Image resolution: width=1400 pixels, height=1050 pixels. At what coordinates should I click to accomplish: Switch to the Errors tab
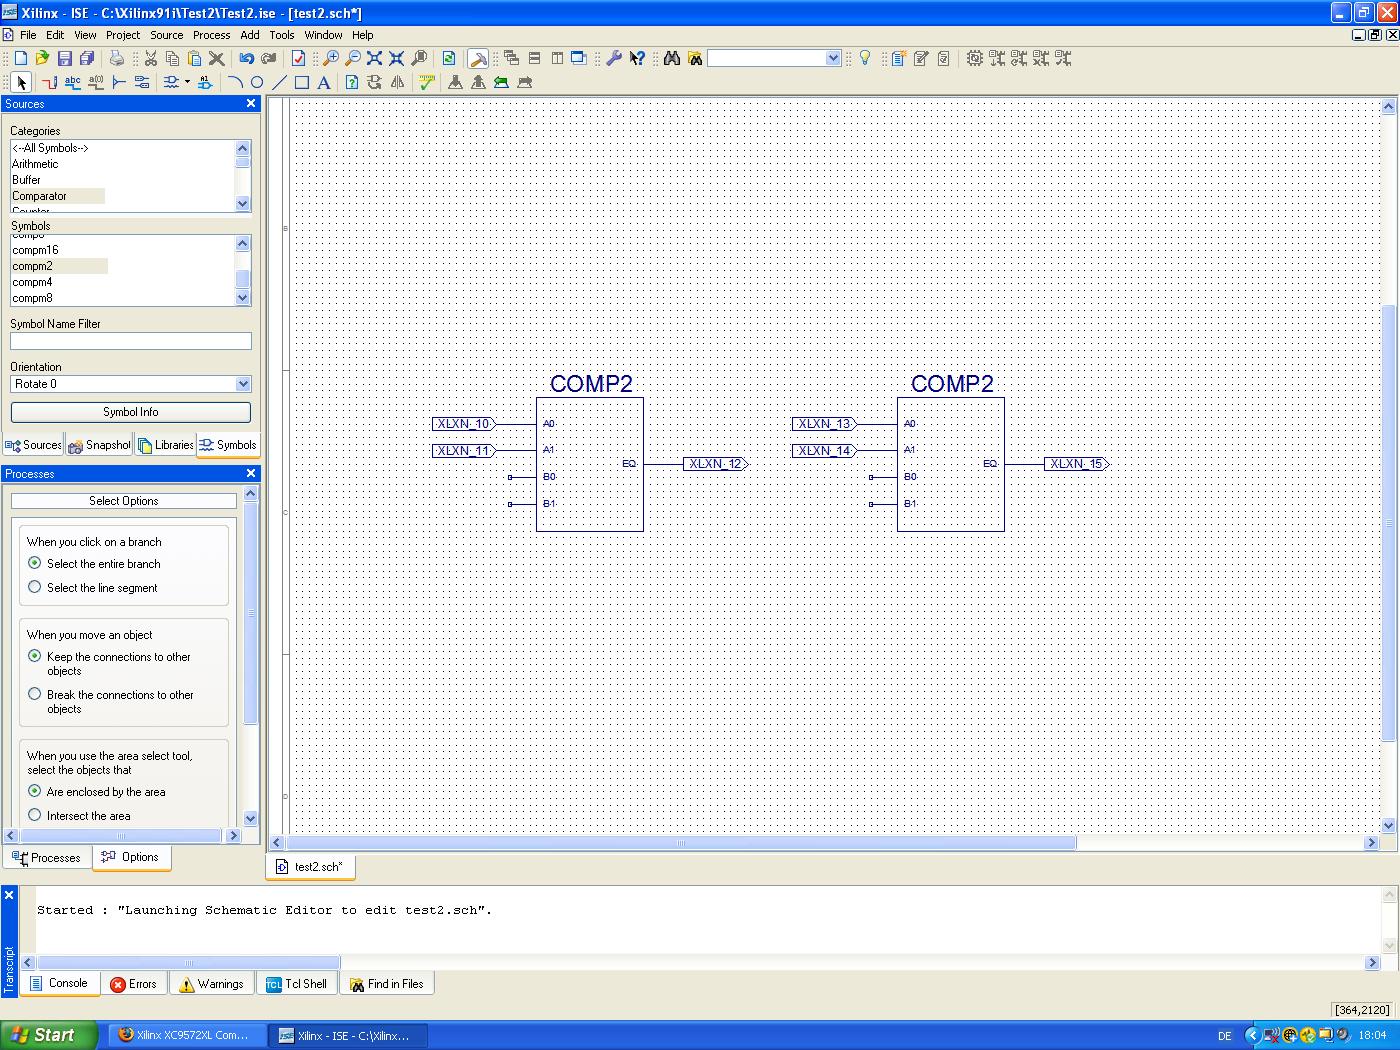tap(133, 984)
